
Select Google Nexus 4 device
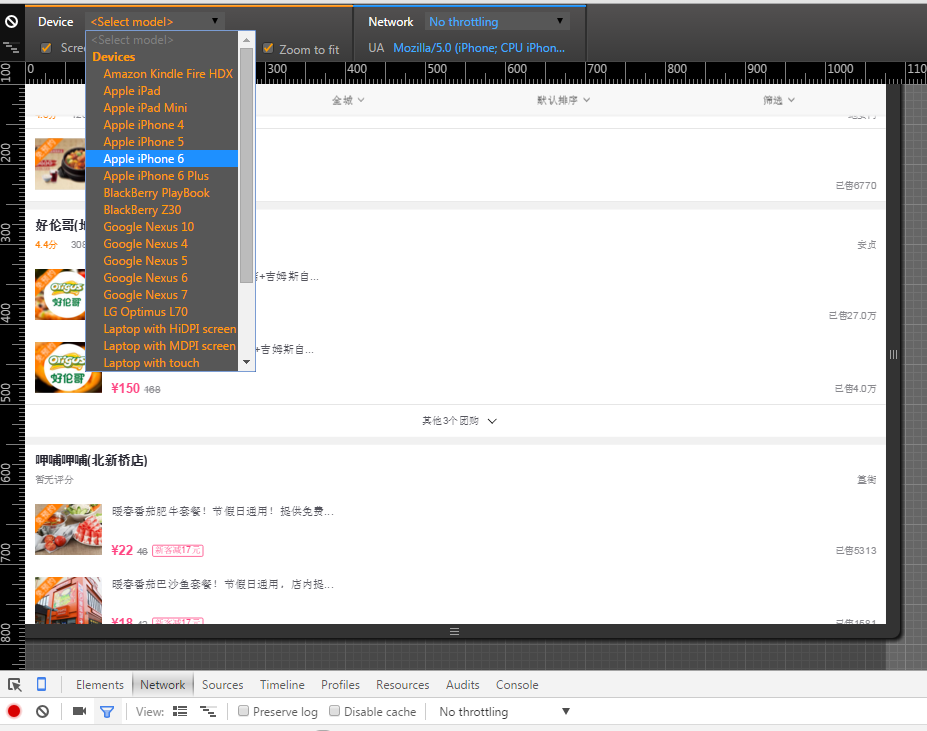pos(162,244)
